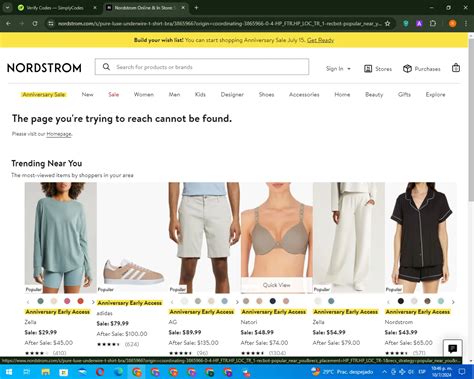Image resolution: width=474 pixels, height=379 pixels.
Task: Select black swatch for Nordstrom pajamas
Action: coord(401,301)
